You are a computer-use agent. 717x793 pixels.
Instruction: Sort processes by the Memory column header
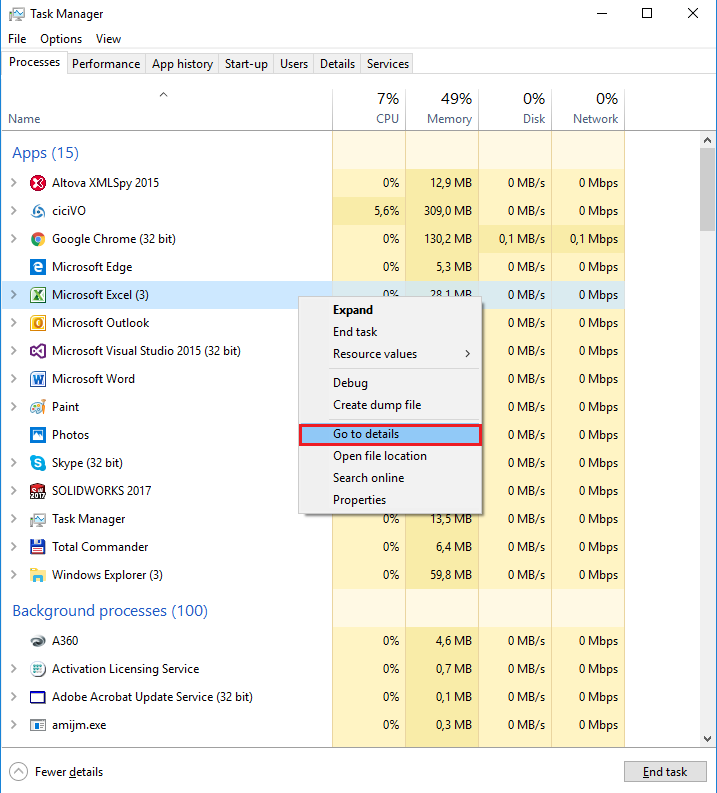click(442, 109)
